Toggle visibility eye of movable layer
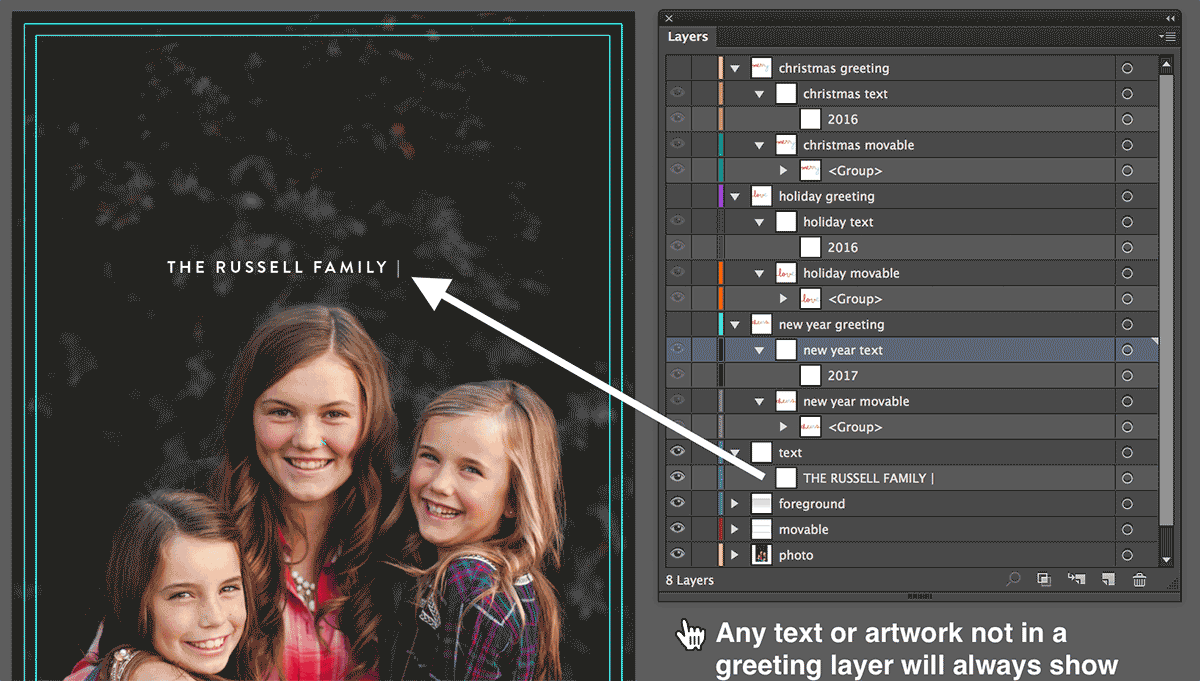The image size is (1200, 681). coord(678,529)
